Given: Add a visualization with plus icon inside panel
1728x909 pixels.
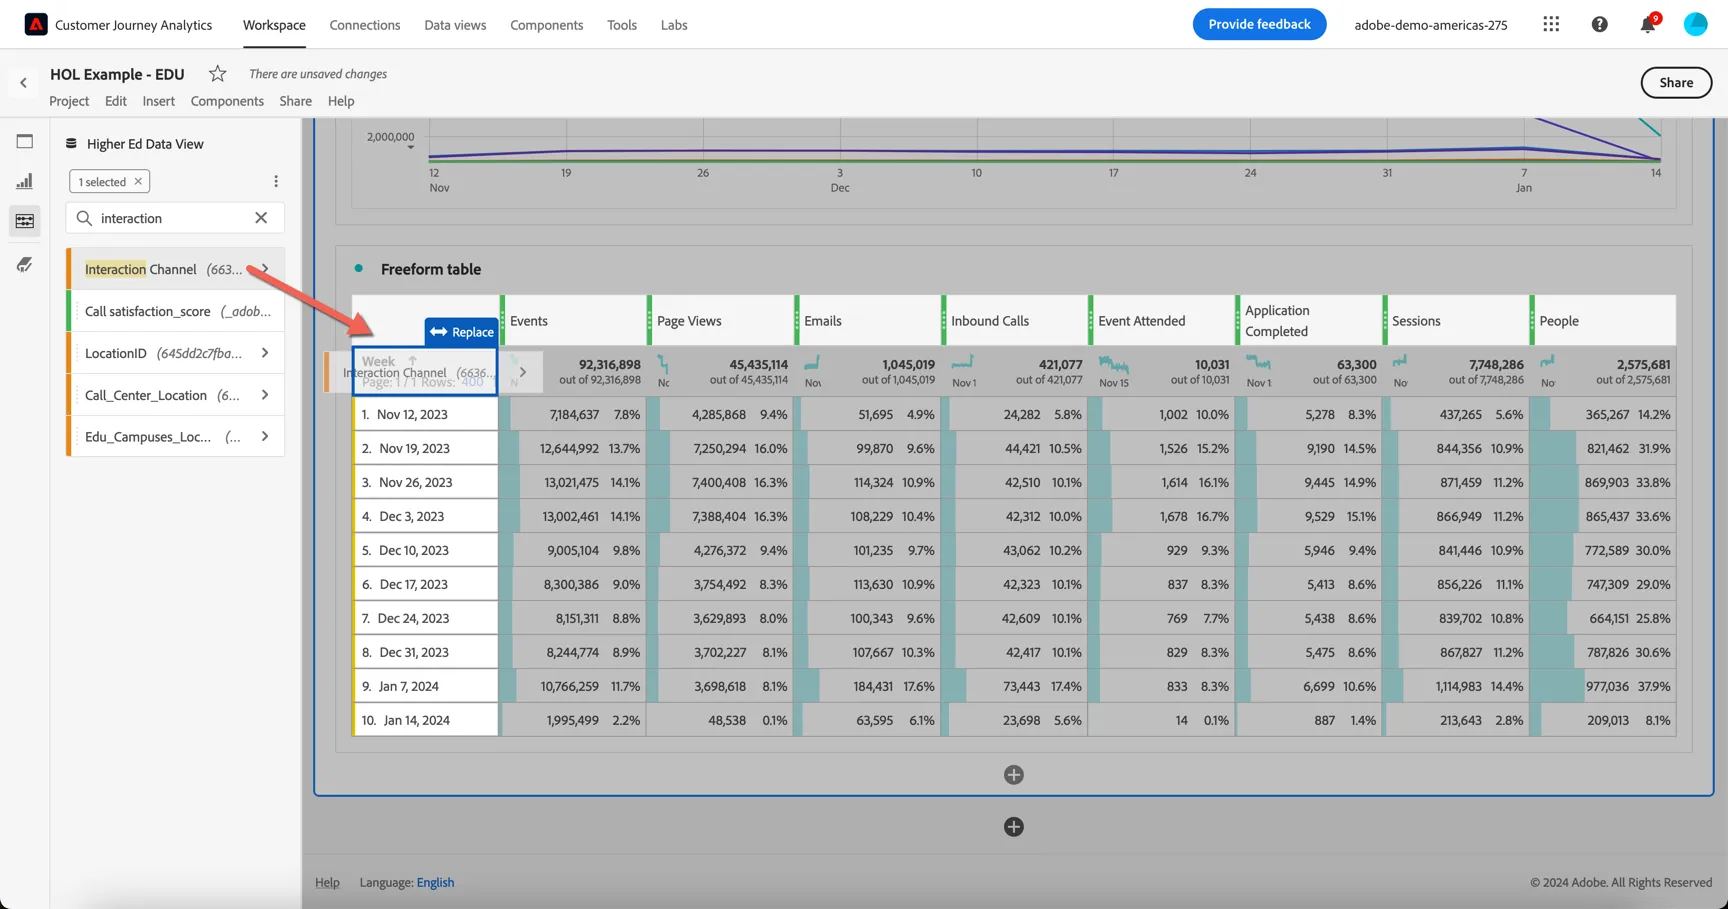Looking at the screenshot, I should (x=1013, y=775).
